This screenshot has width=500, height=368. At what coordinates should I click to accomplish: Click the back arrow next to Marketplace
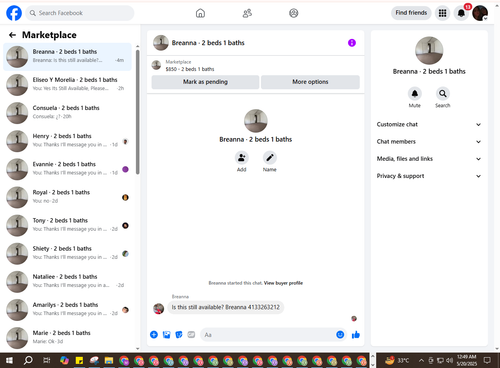tap(12, 35)
